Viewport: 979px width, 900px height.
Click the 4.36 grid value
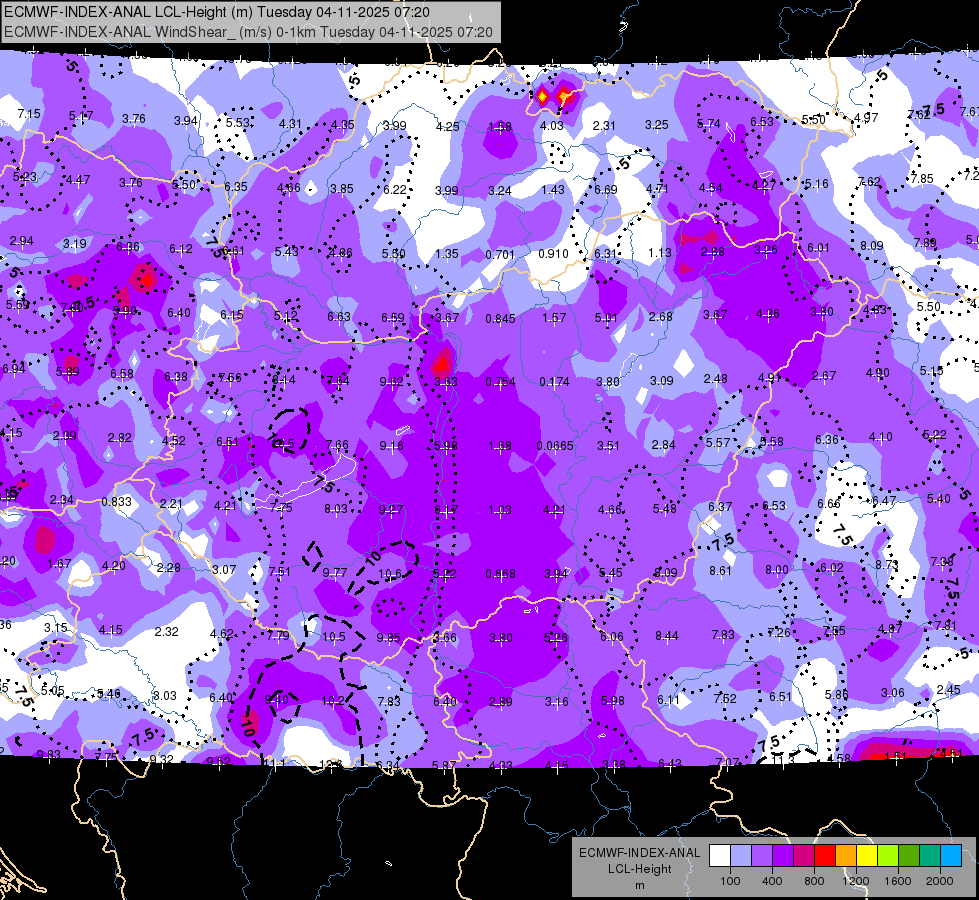[767, 314]
